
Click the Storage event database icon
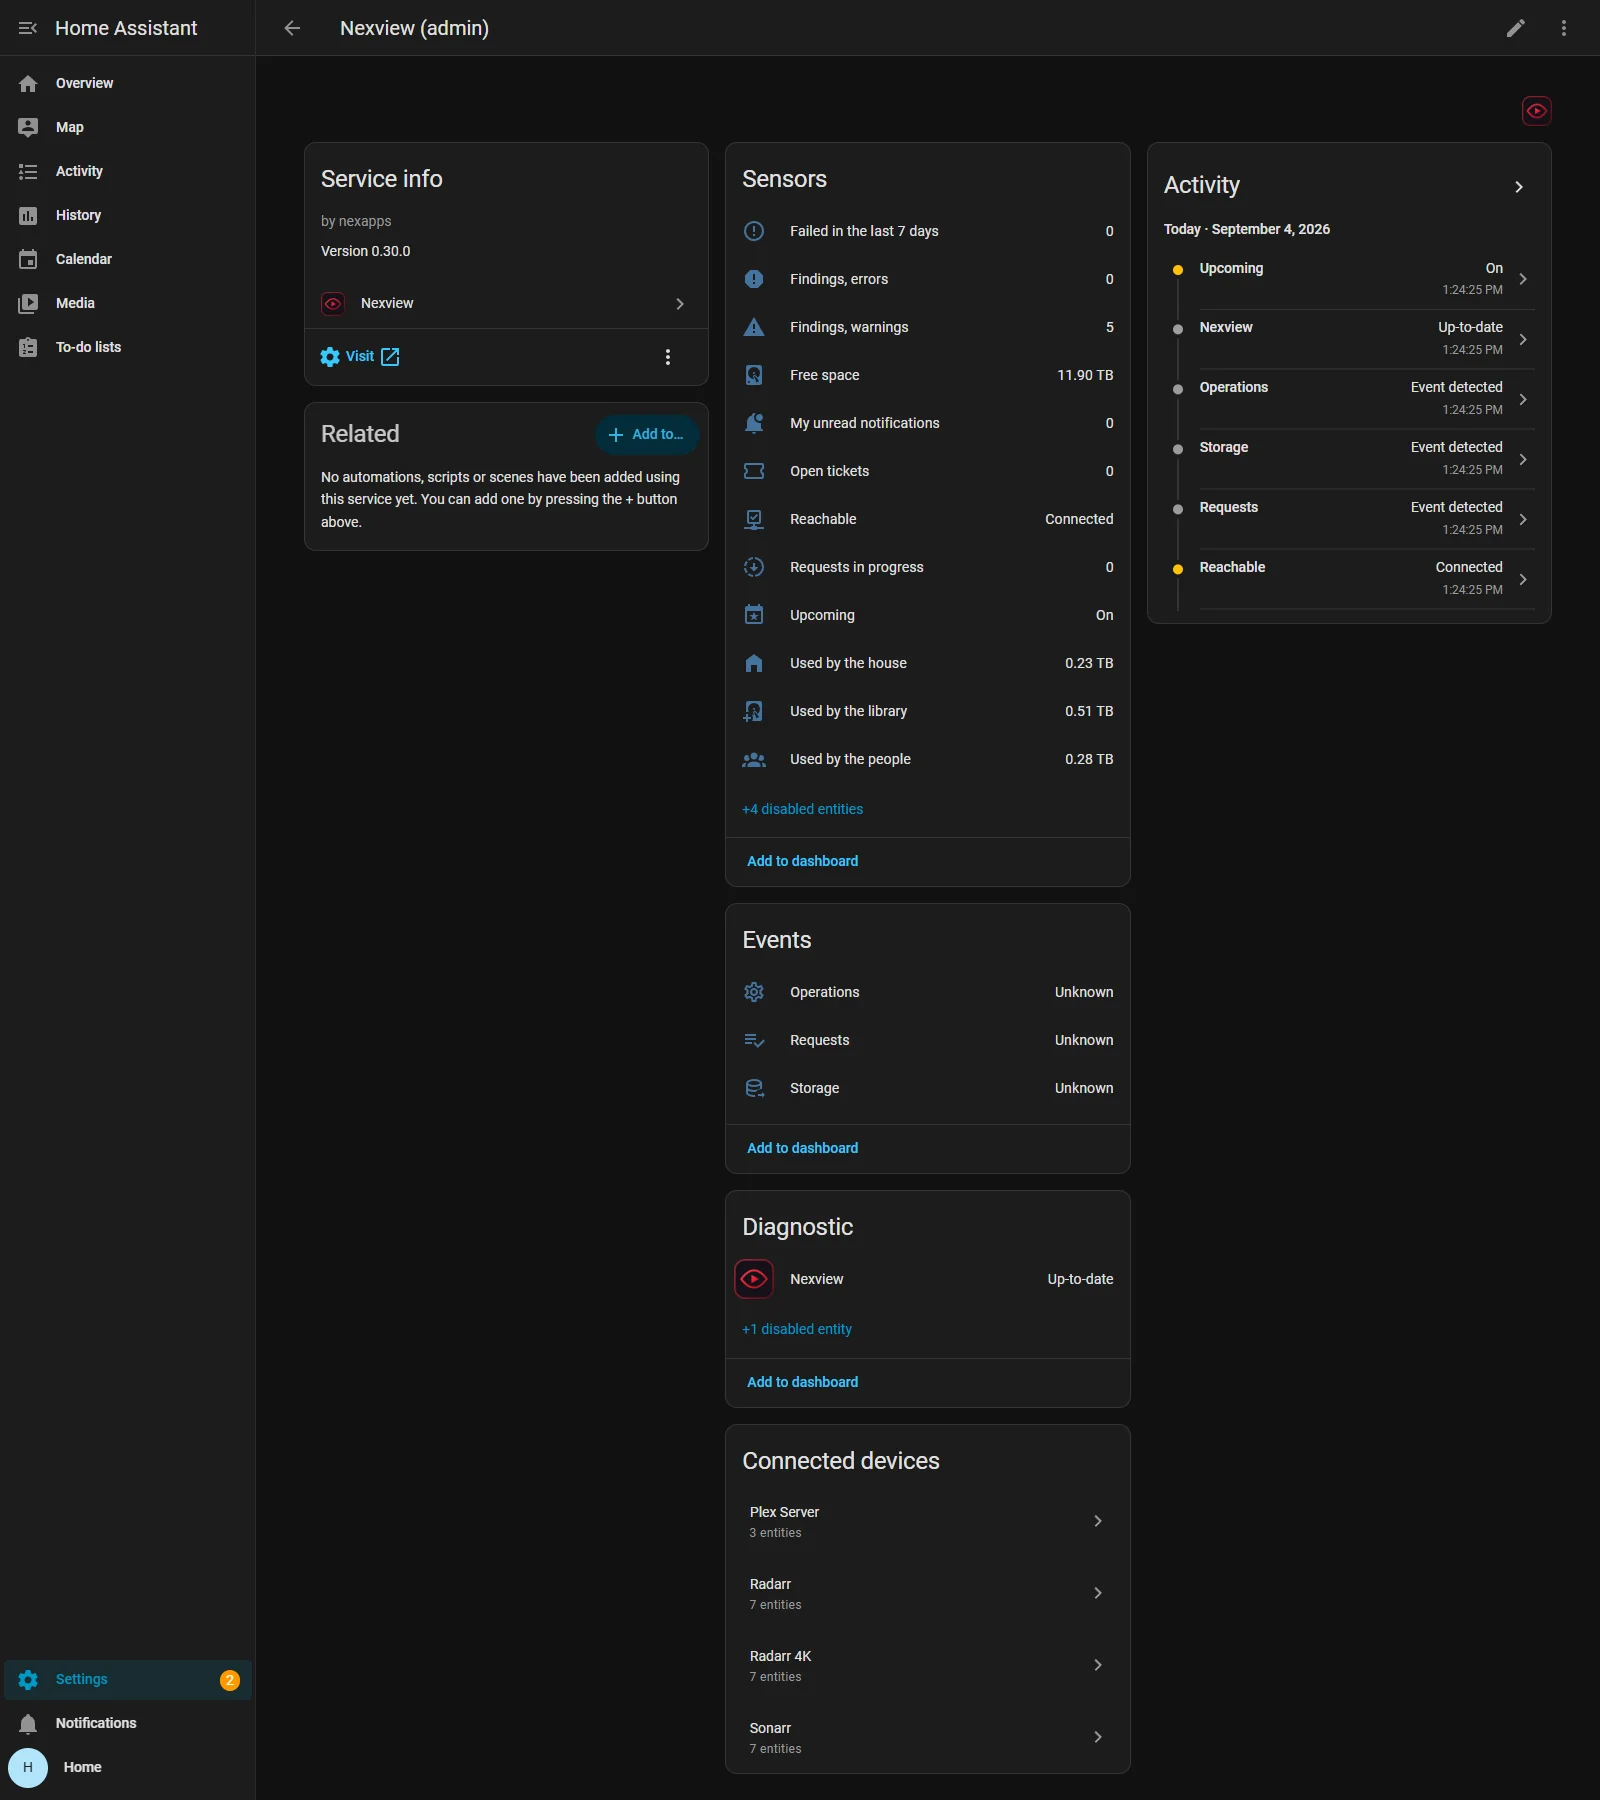(754, 1088)
